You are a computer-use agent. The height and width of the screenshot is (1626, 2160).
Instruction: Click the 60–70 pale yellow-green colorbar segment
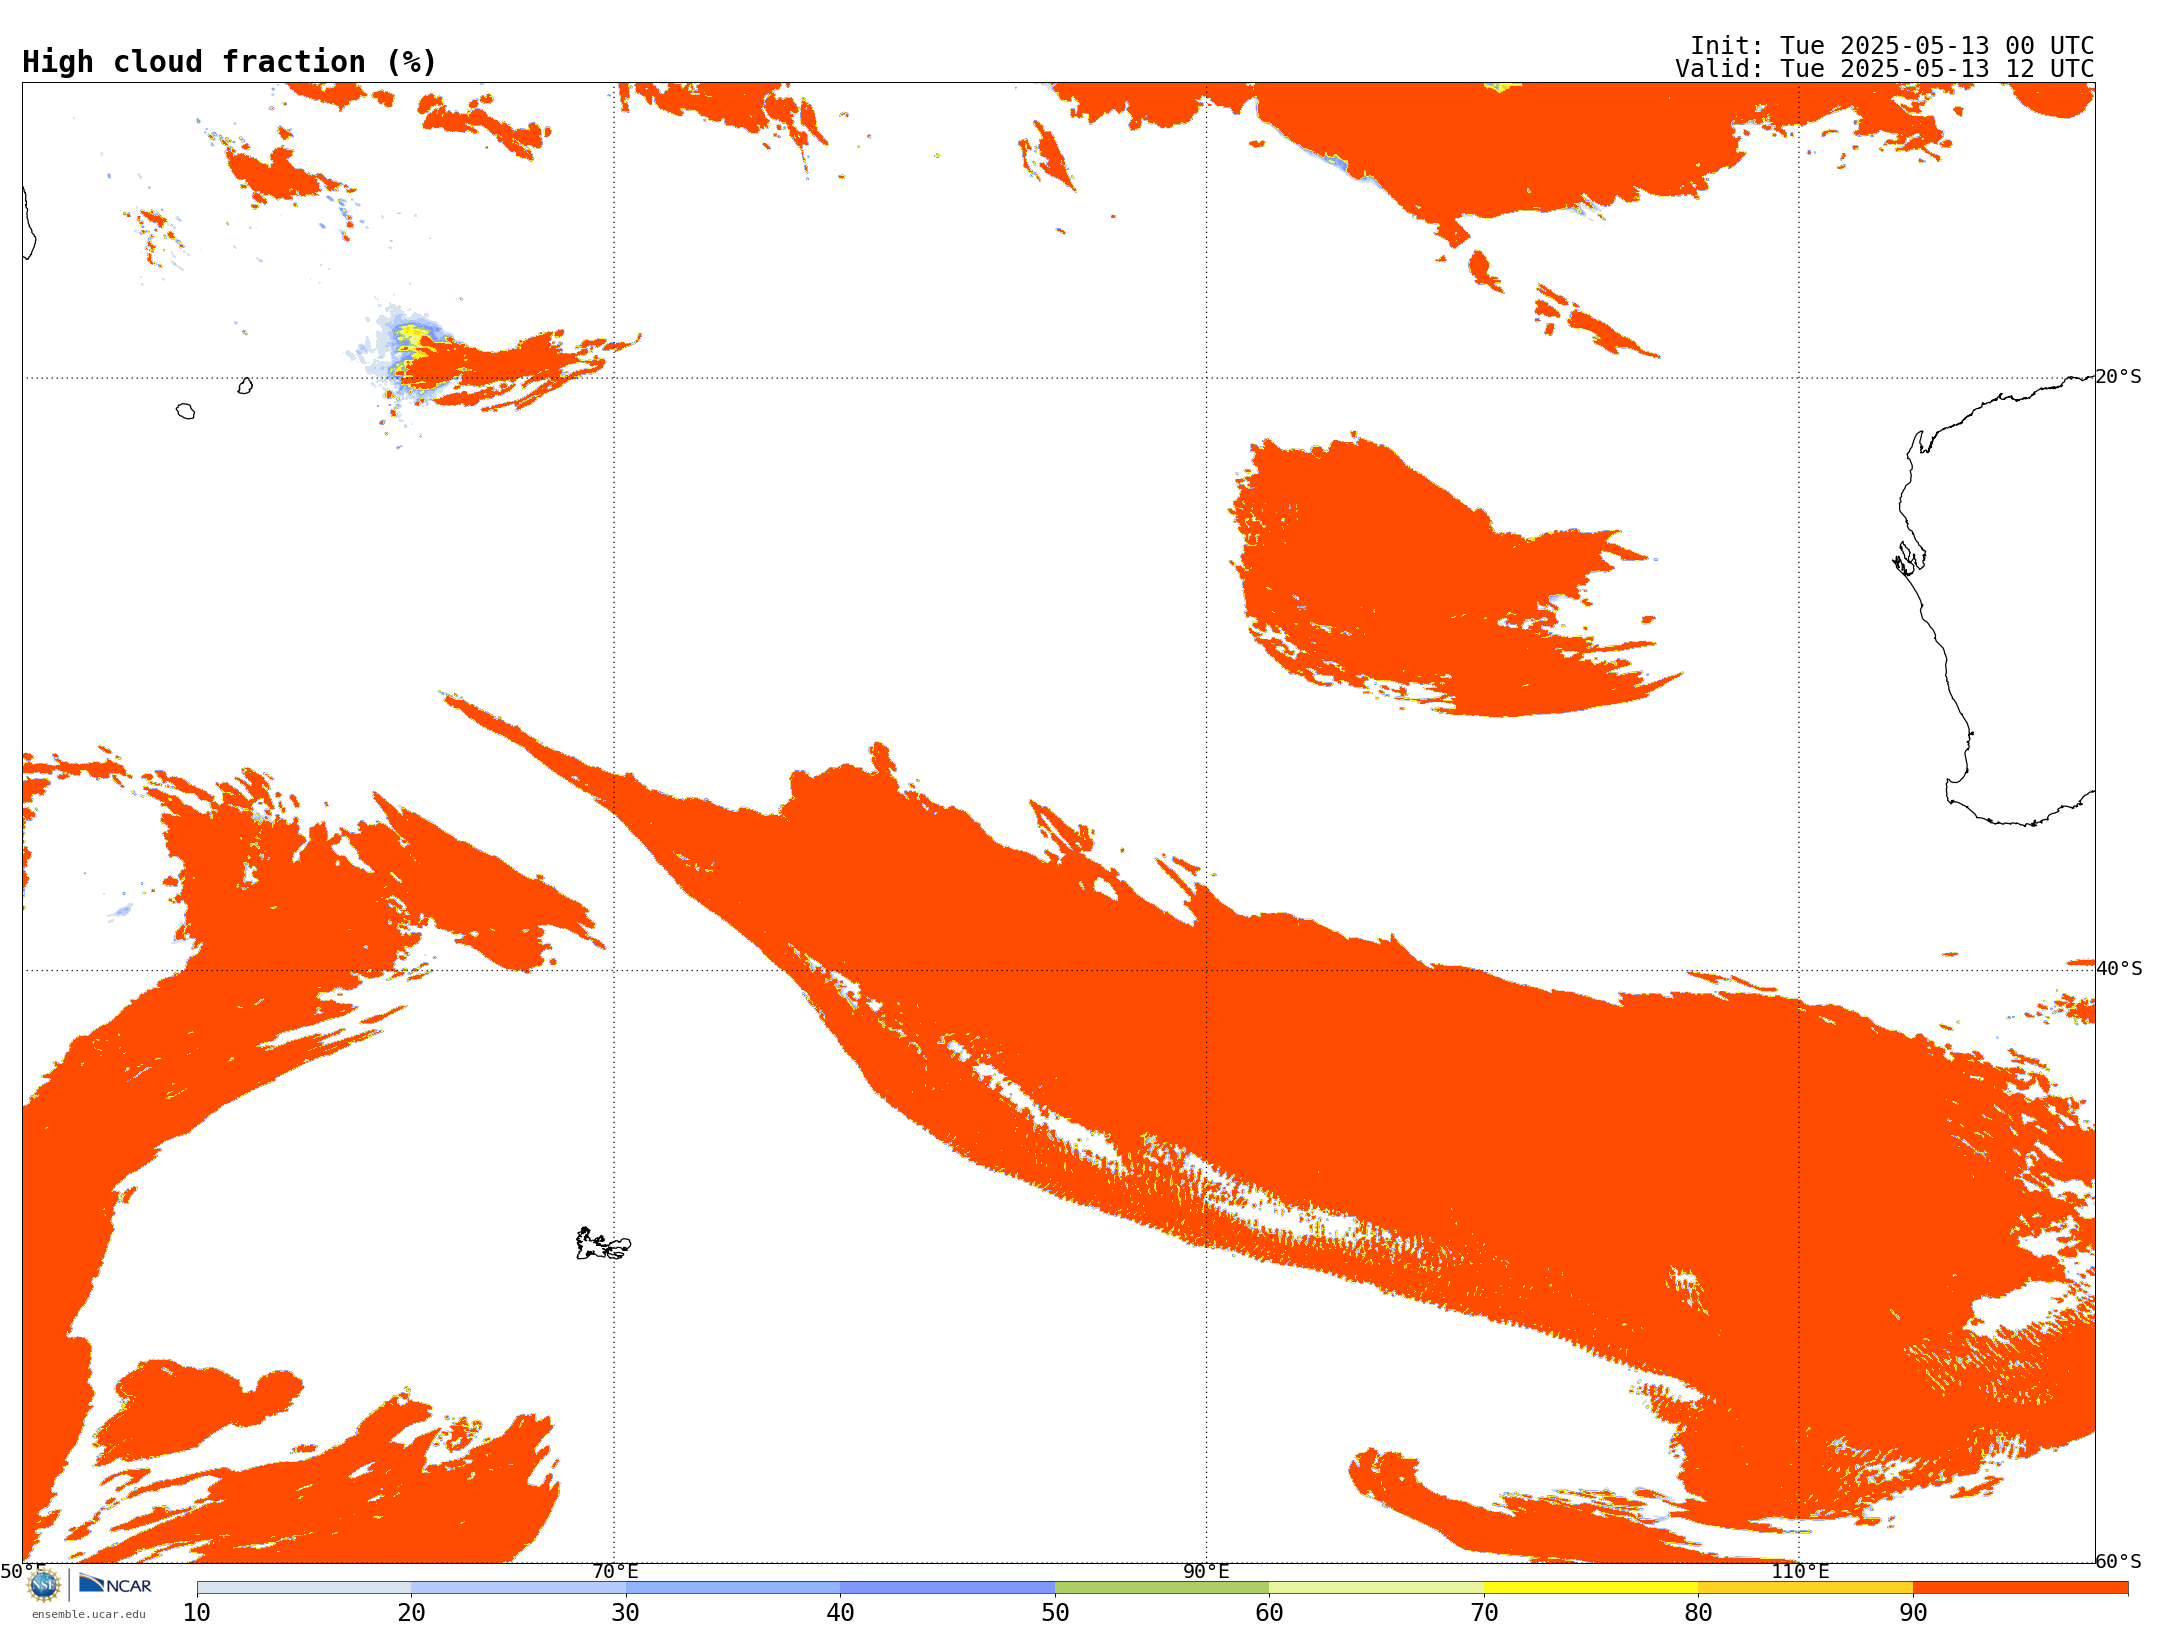[1376, 1588]
